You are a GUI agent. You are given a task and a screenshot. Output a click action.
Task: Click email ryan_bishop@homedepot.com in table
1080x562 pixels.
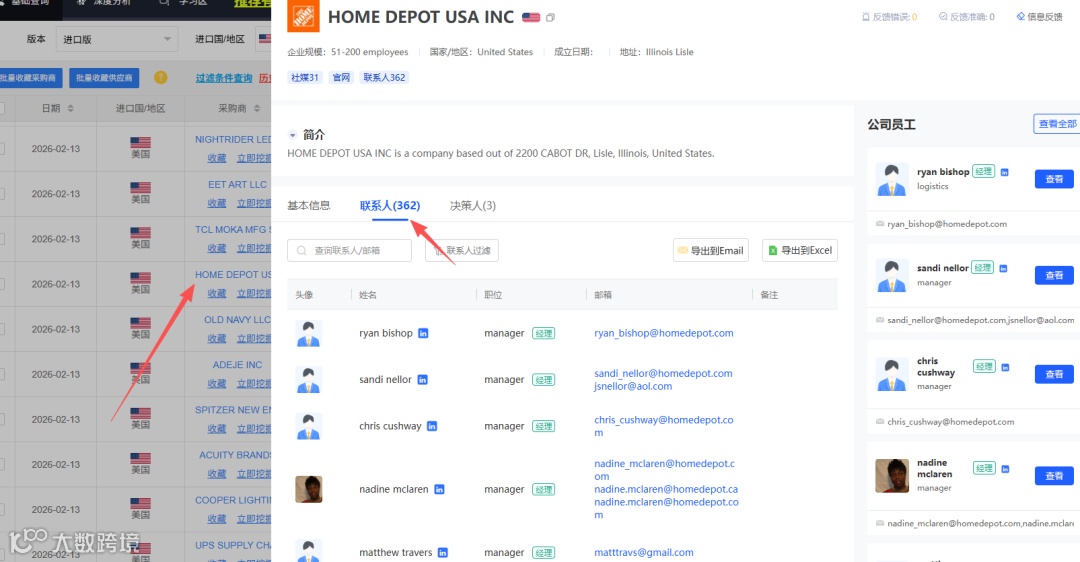click(x=664, y=333)
